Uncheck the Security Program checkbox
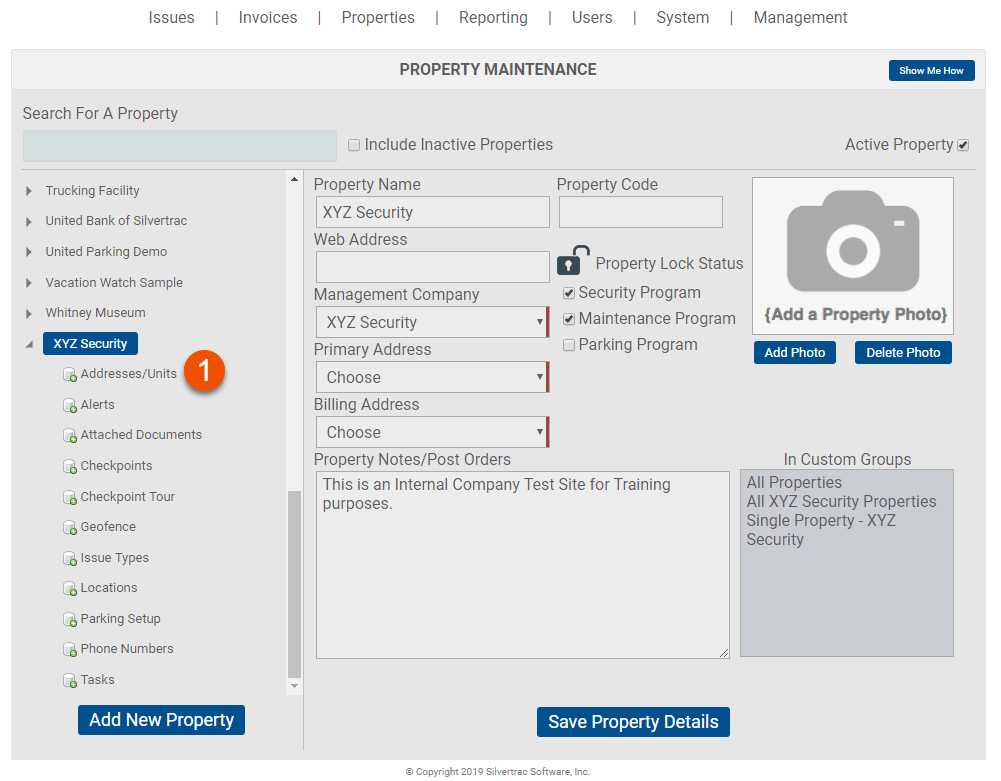This screenshot has height=781, width=1001. 569,292
